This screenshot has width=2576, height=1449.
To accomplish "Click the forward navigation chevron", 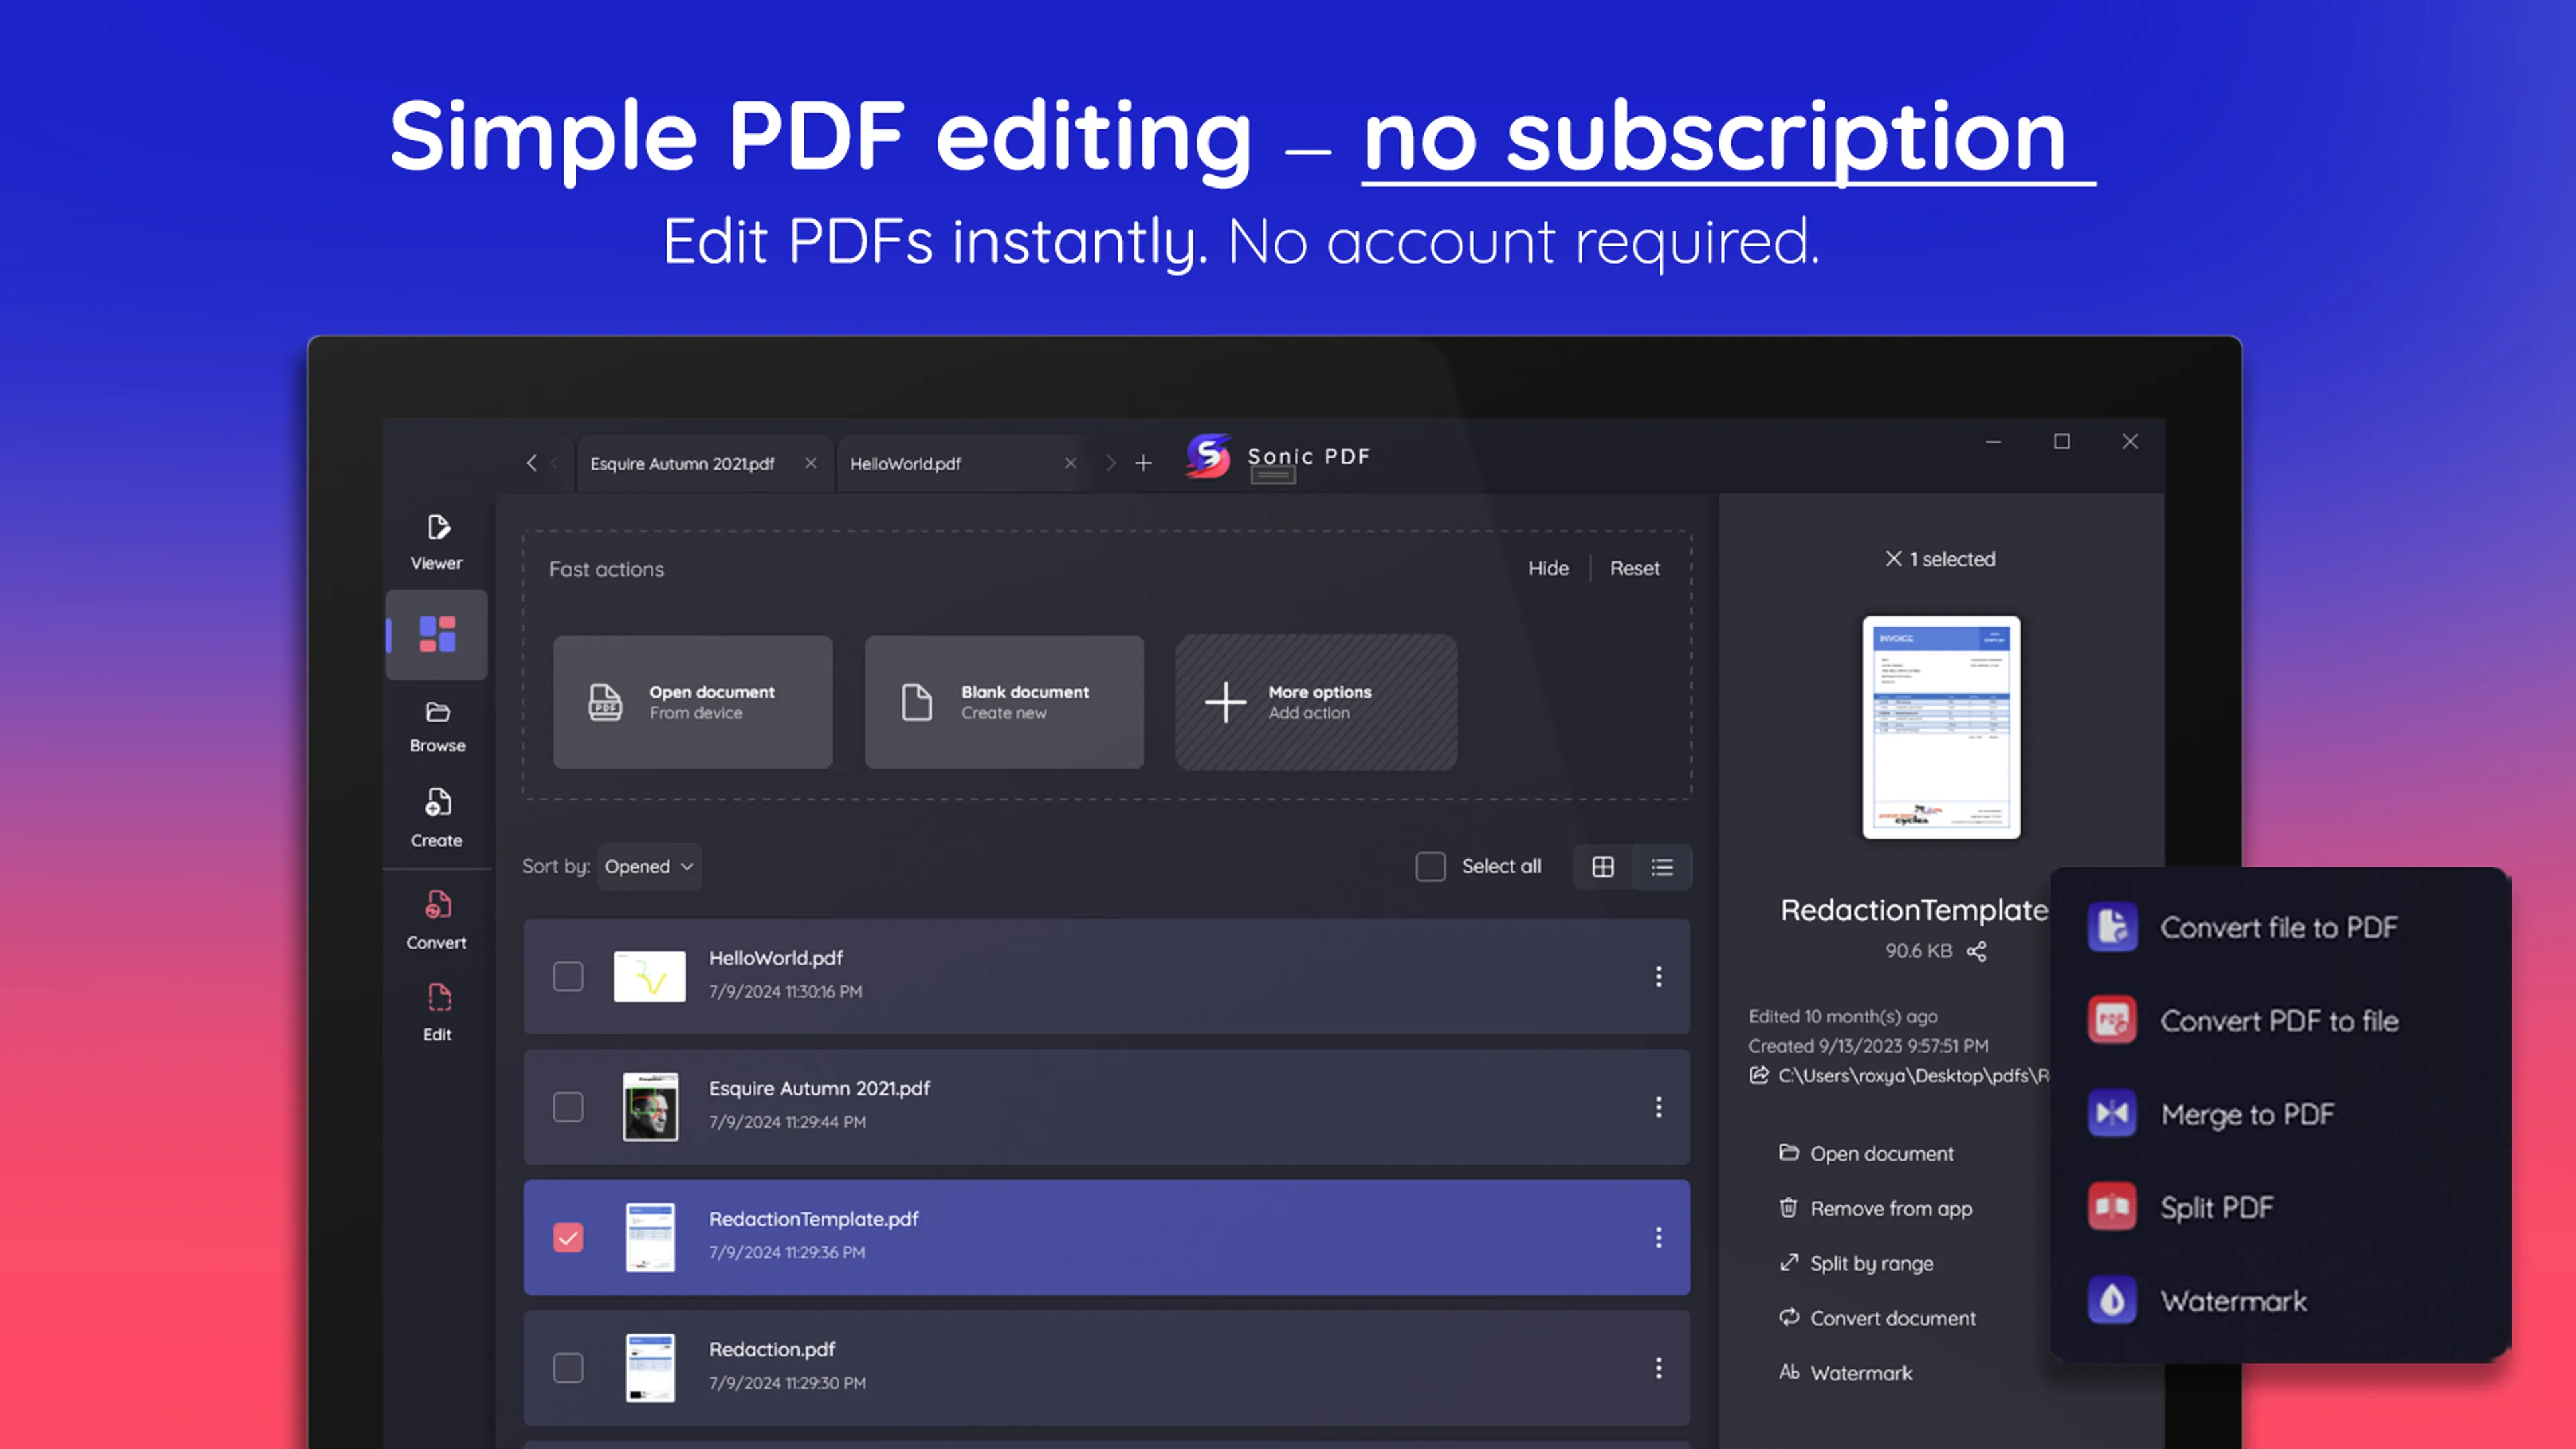I will click(1111, 462).
